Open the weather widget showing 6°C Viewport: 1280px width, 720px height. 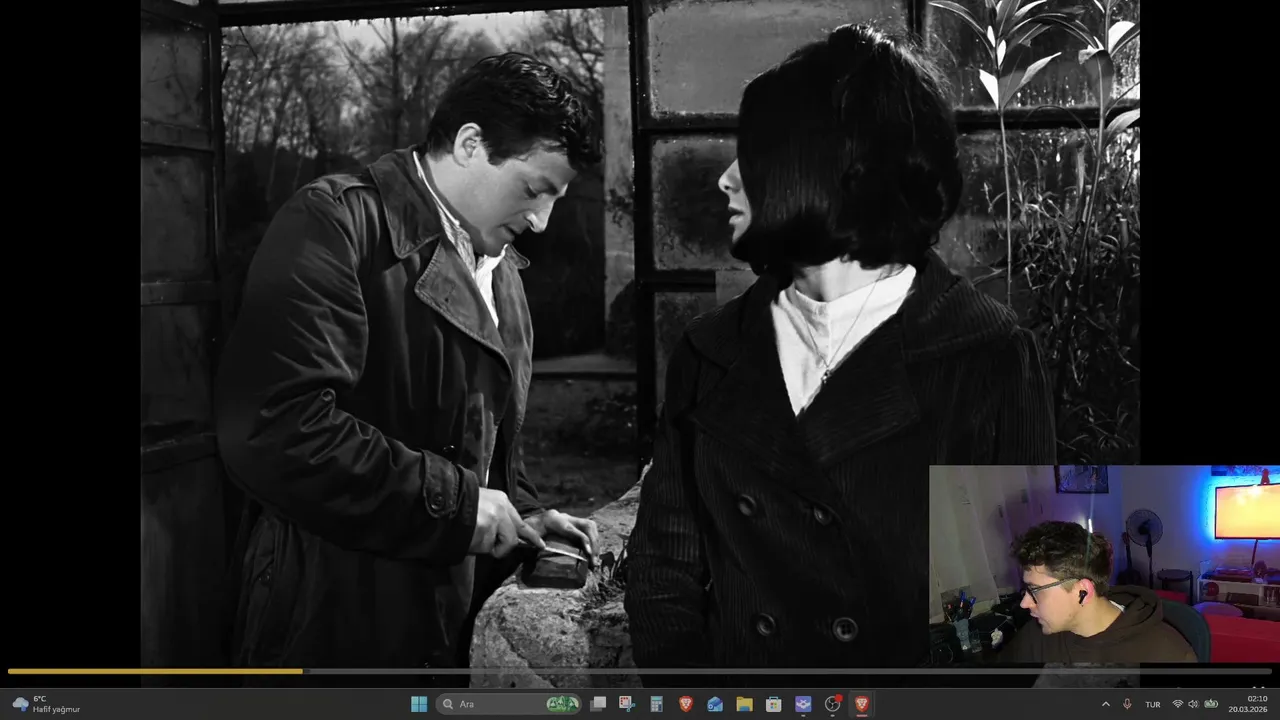pyautogui.click(x=46, y=704)
